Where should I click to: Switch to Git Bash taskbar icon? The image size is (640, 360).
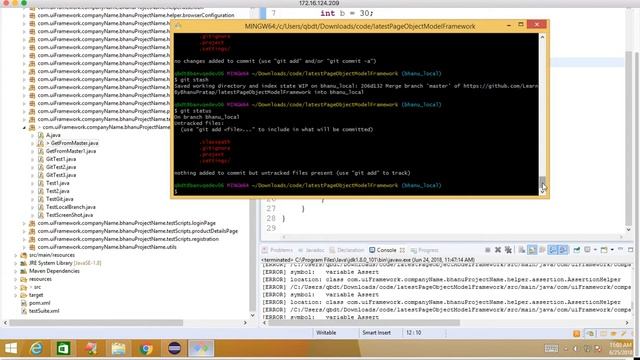[201, 349]
